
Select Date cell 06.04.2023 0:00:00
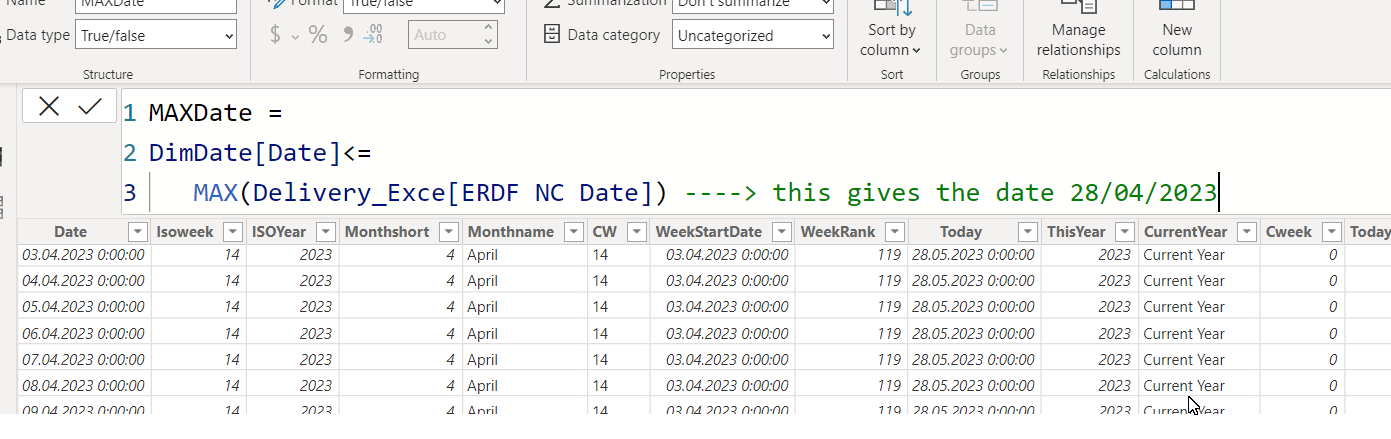[83, 334]
